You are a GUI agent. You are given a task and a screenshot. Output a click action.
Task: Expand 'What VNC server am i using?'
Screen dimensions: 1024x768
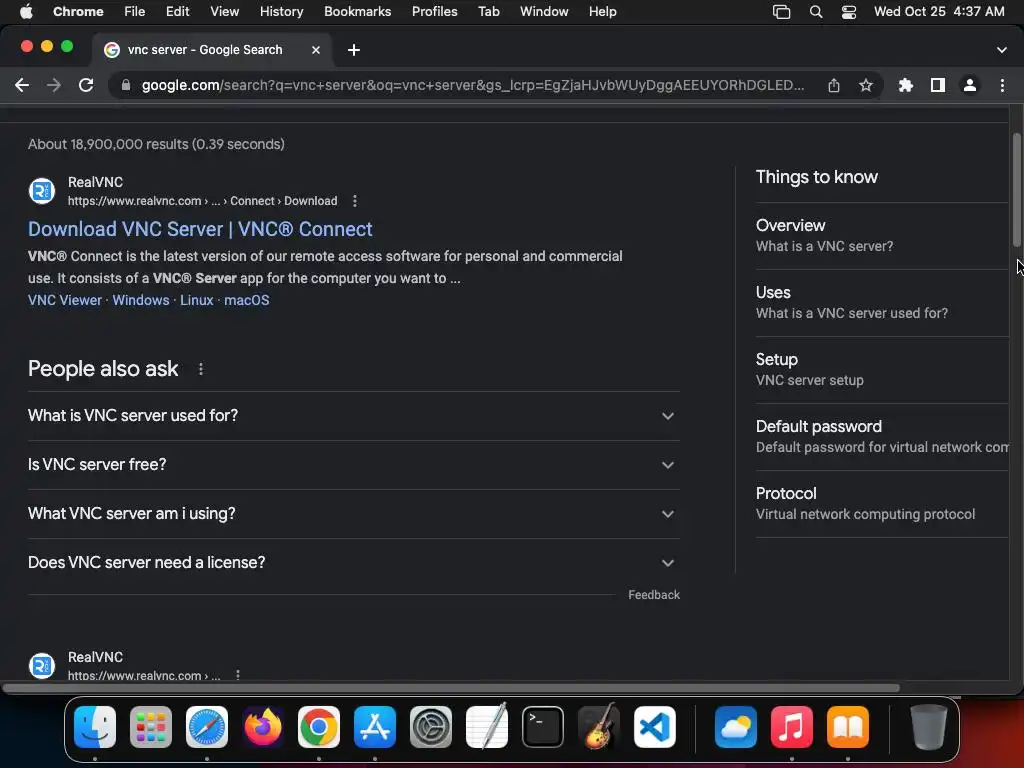353,514
